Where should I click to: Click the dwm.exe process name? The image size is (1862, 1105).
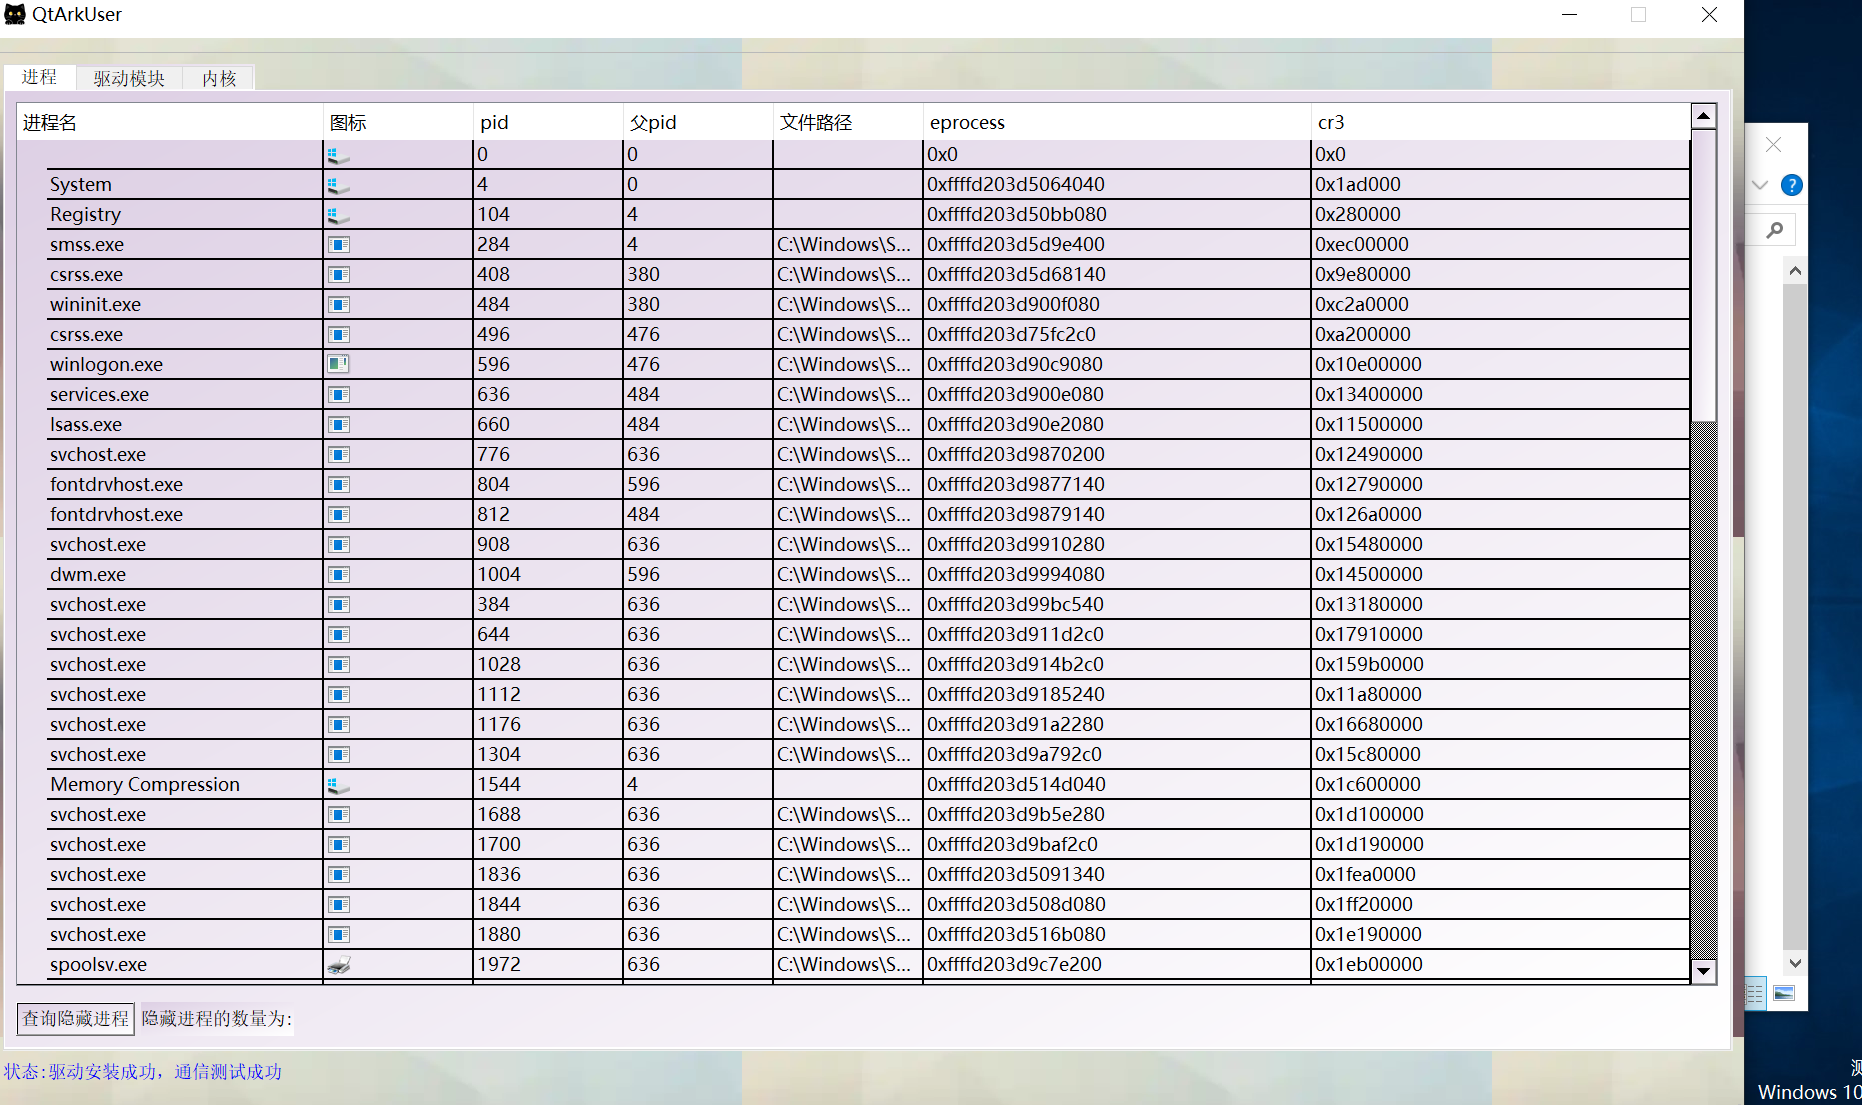click(x=88, y=575)
